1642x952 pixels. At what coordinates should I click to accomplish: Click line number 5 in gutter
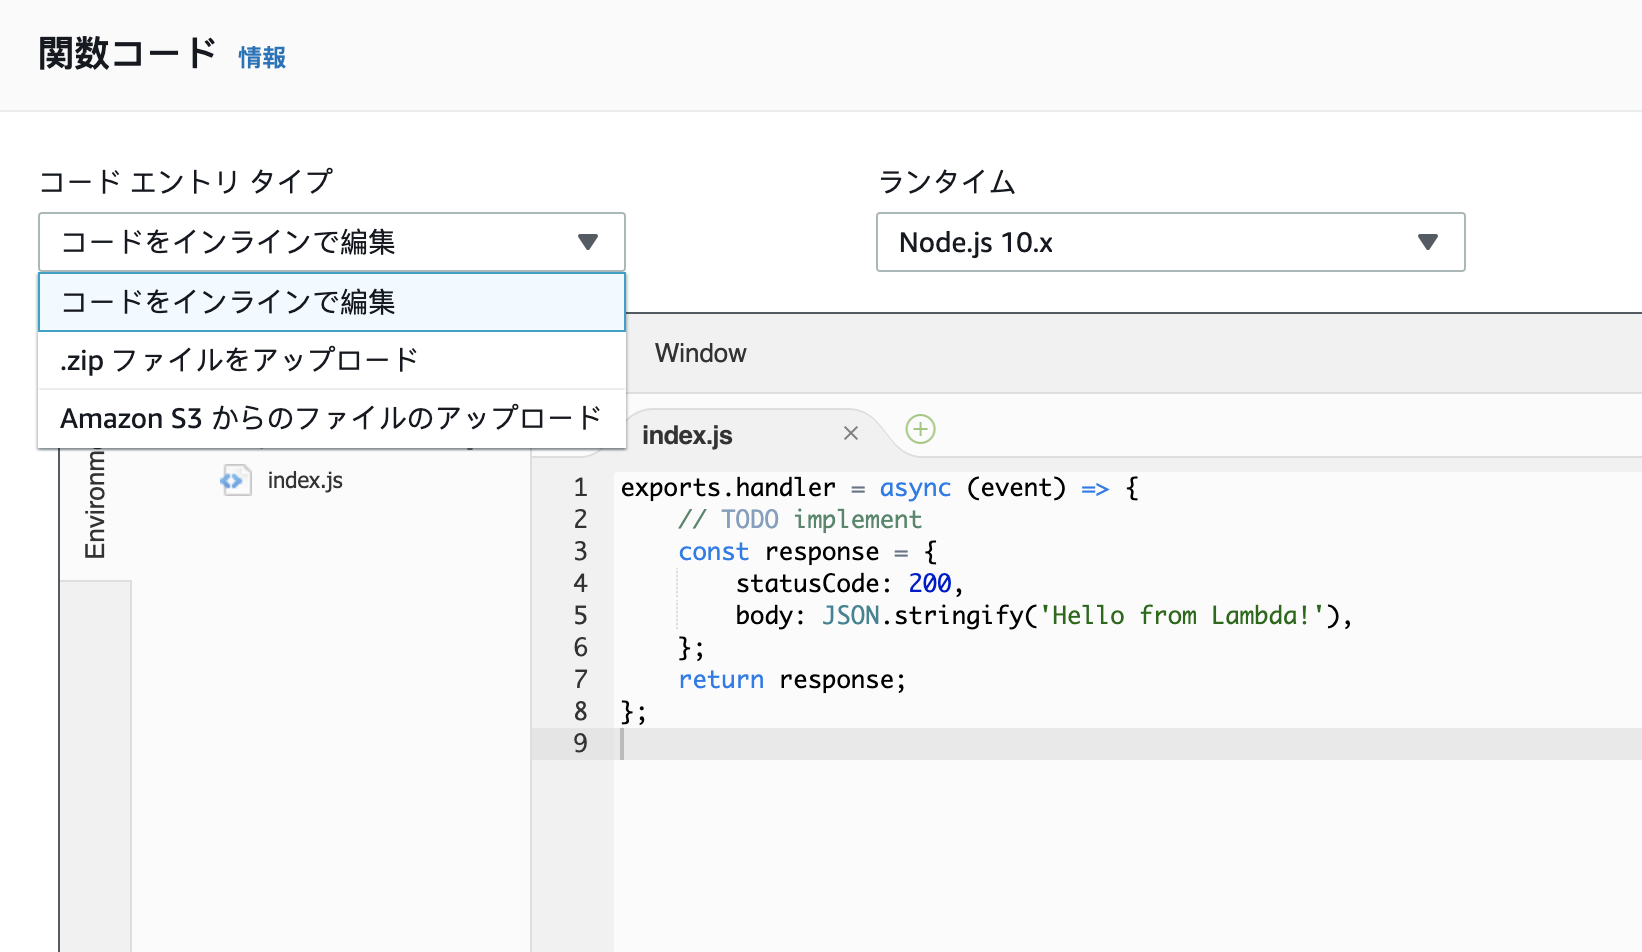(x=580, y=615)
